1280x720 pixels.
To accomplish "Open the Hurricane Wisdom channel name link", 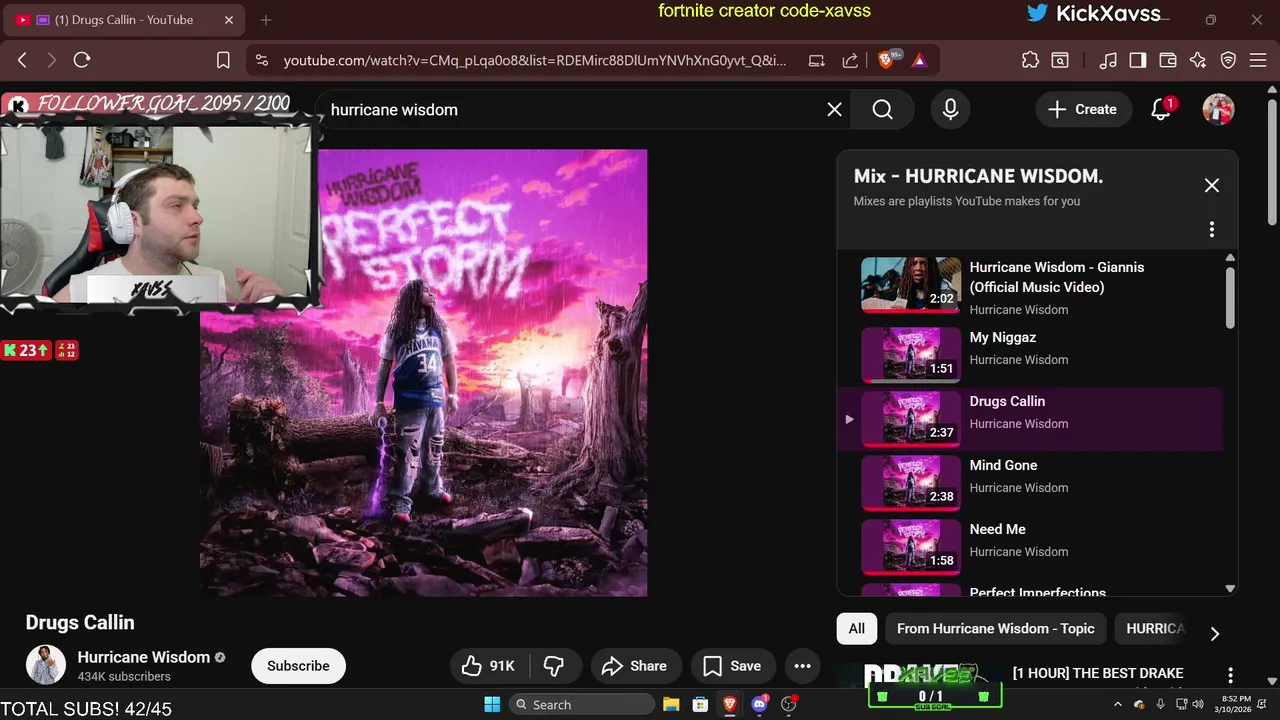I will 144,657.
